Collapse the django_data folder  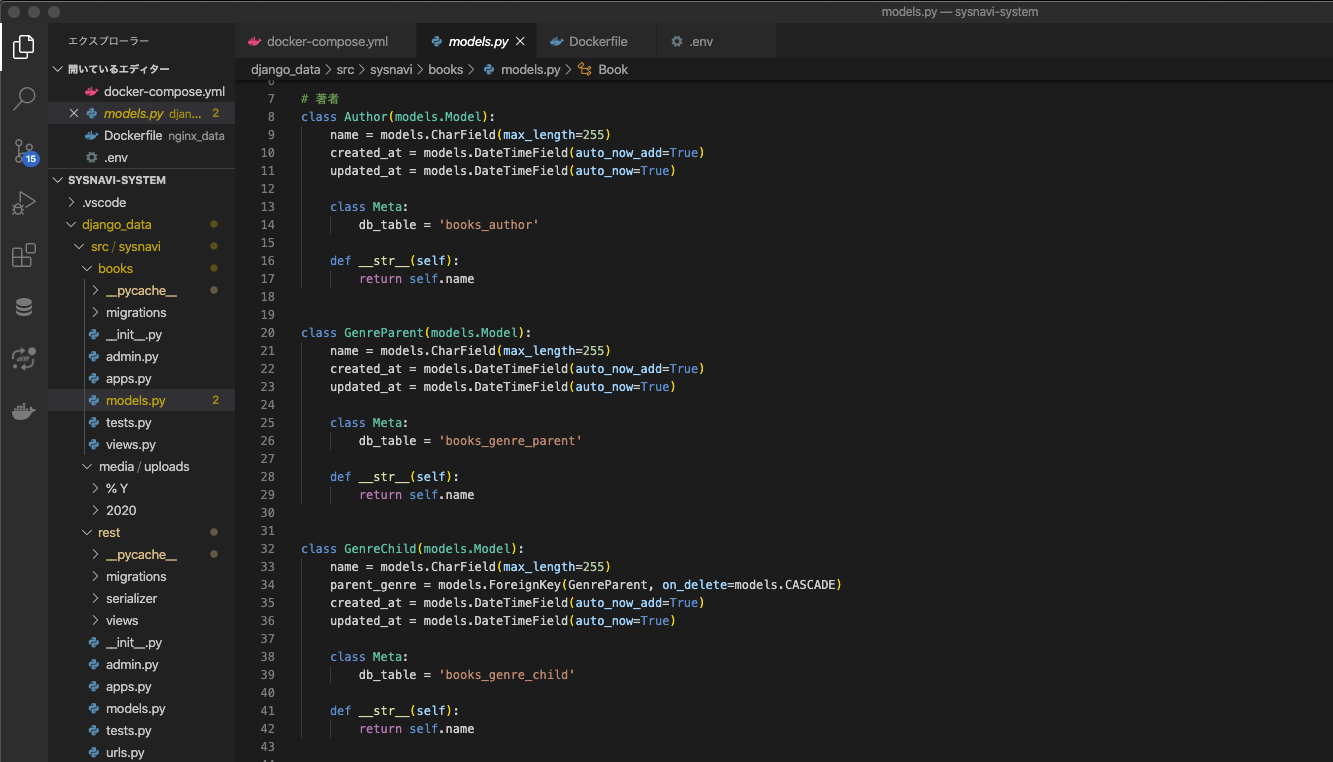coord(116,225)
